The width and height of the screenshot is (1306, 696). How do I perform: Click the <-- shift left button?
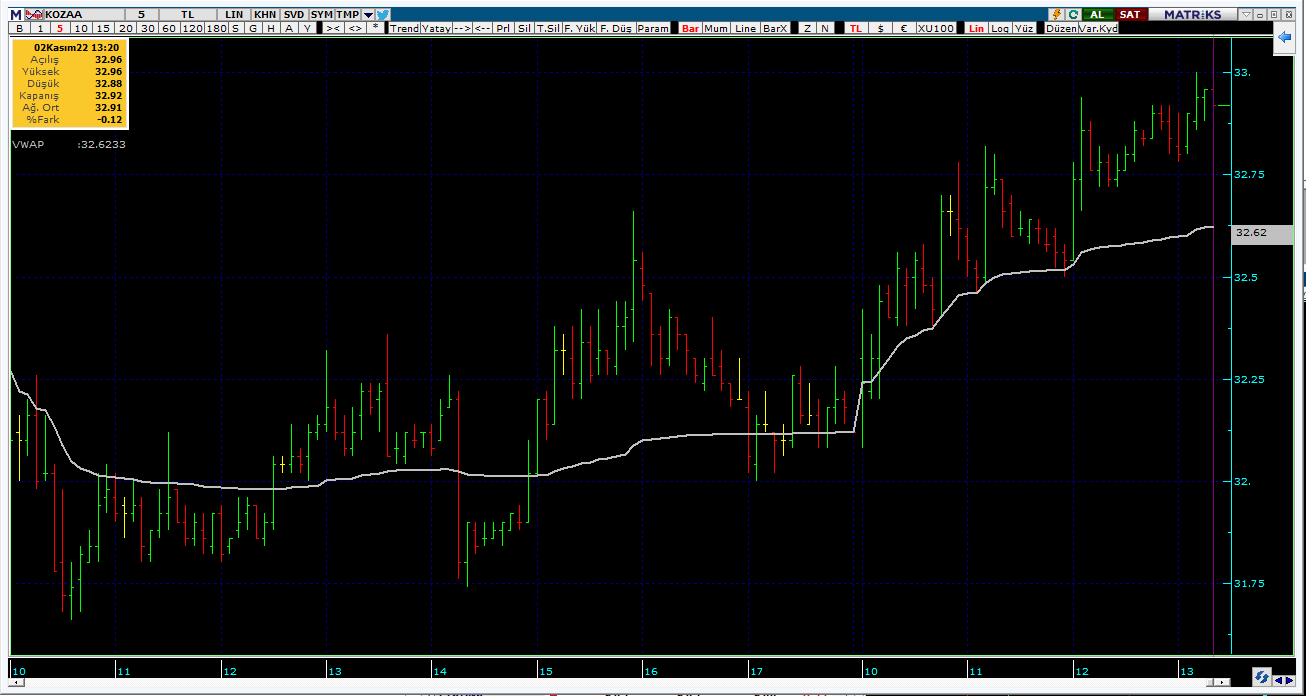tap(481, 28)
